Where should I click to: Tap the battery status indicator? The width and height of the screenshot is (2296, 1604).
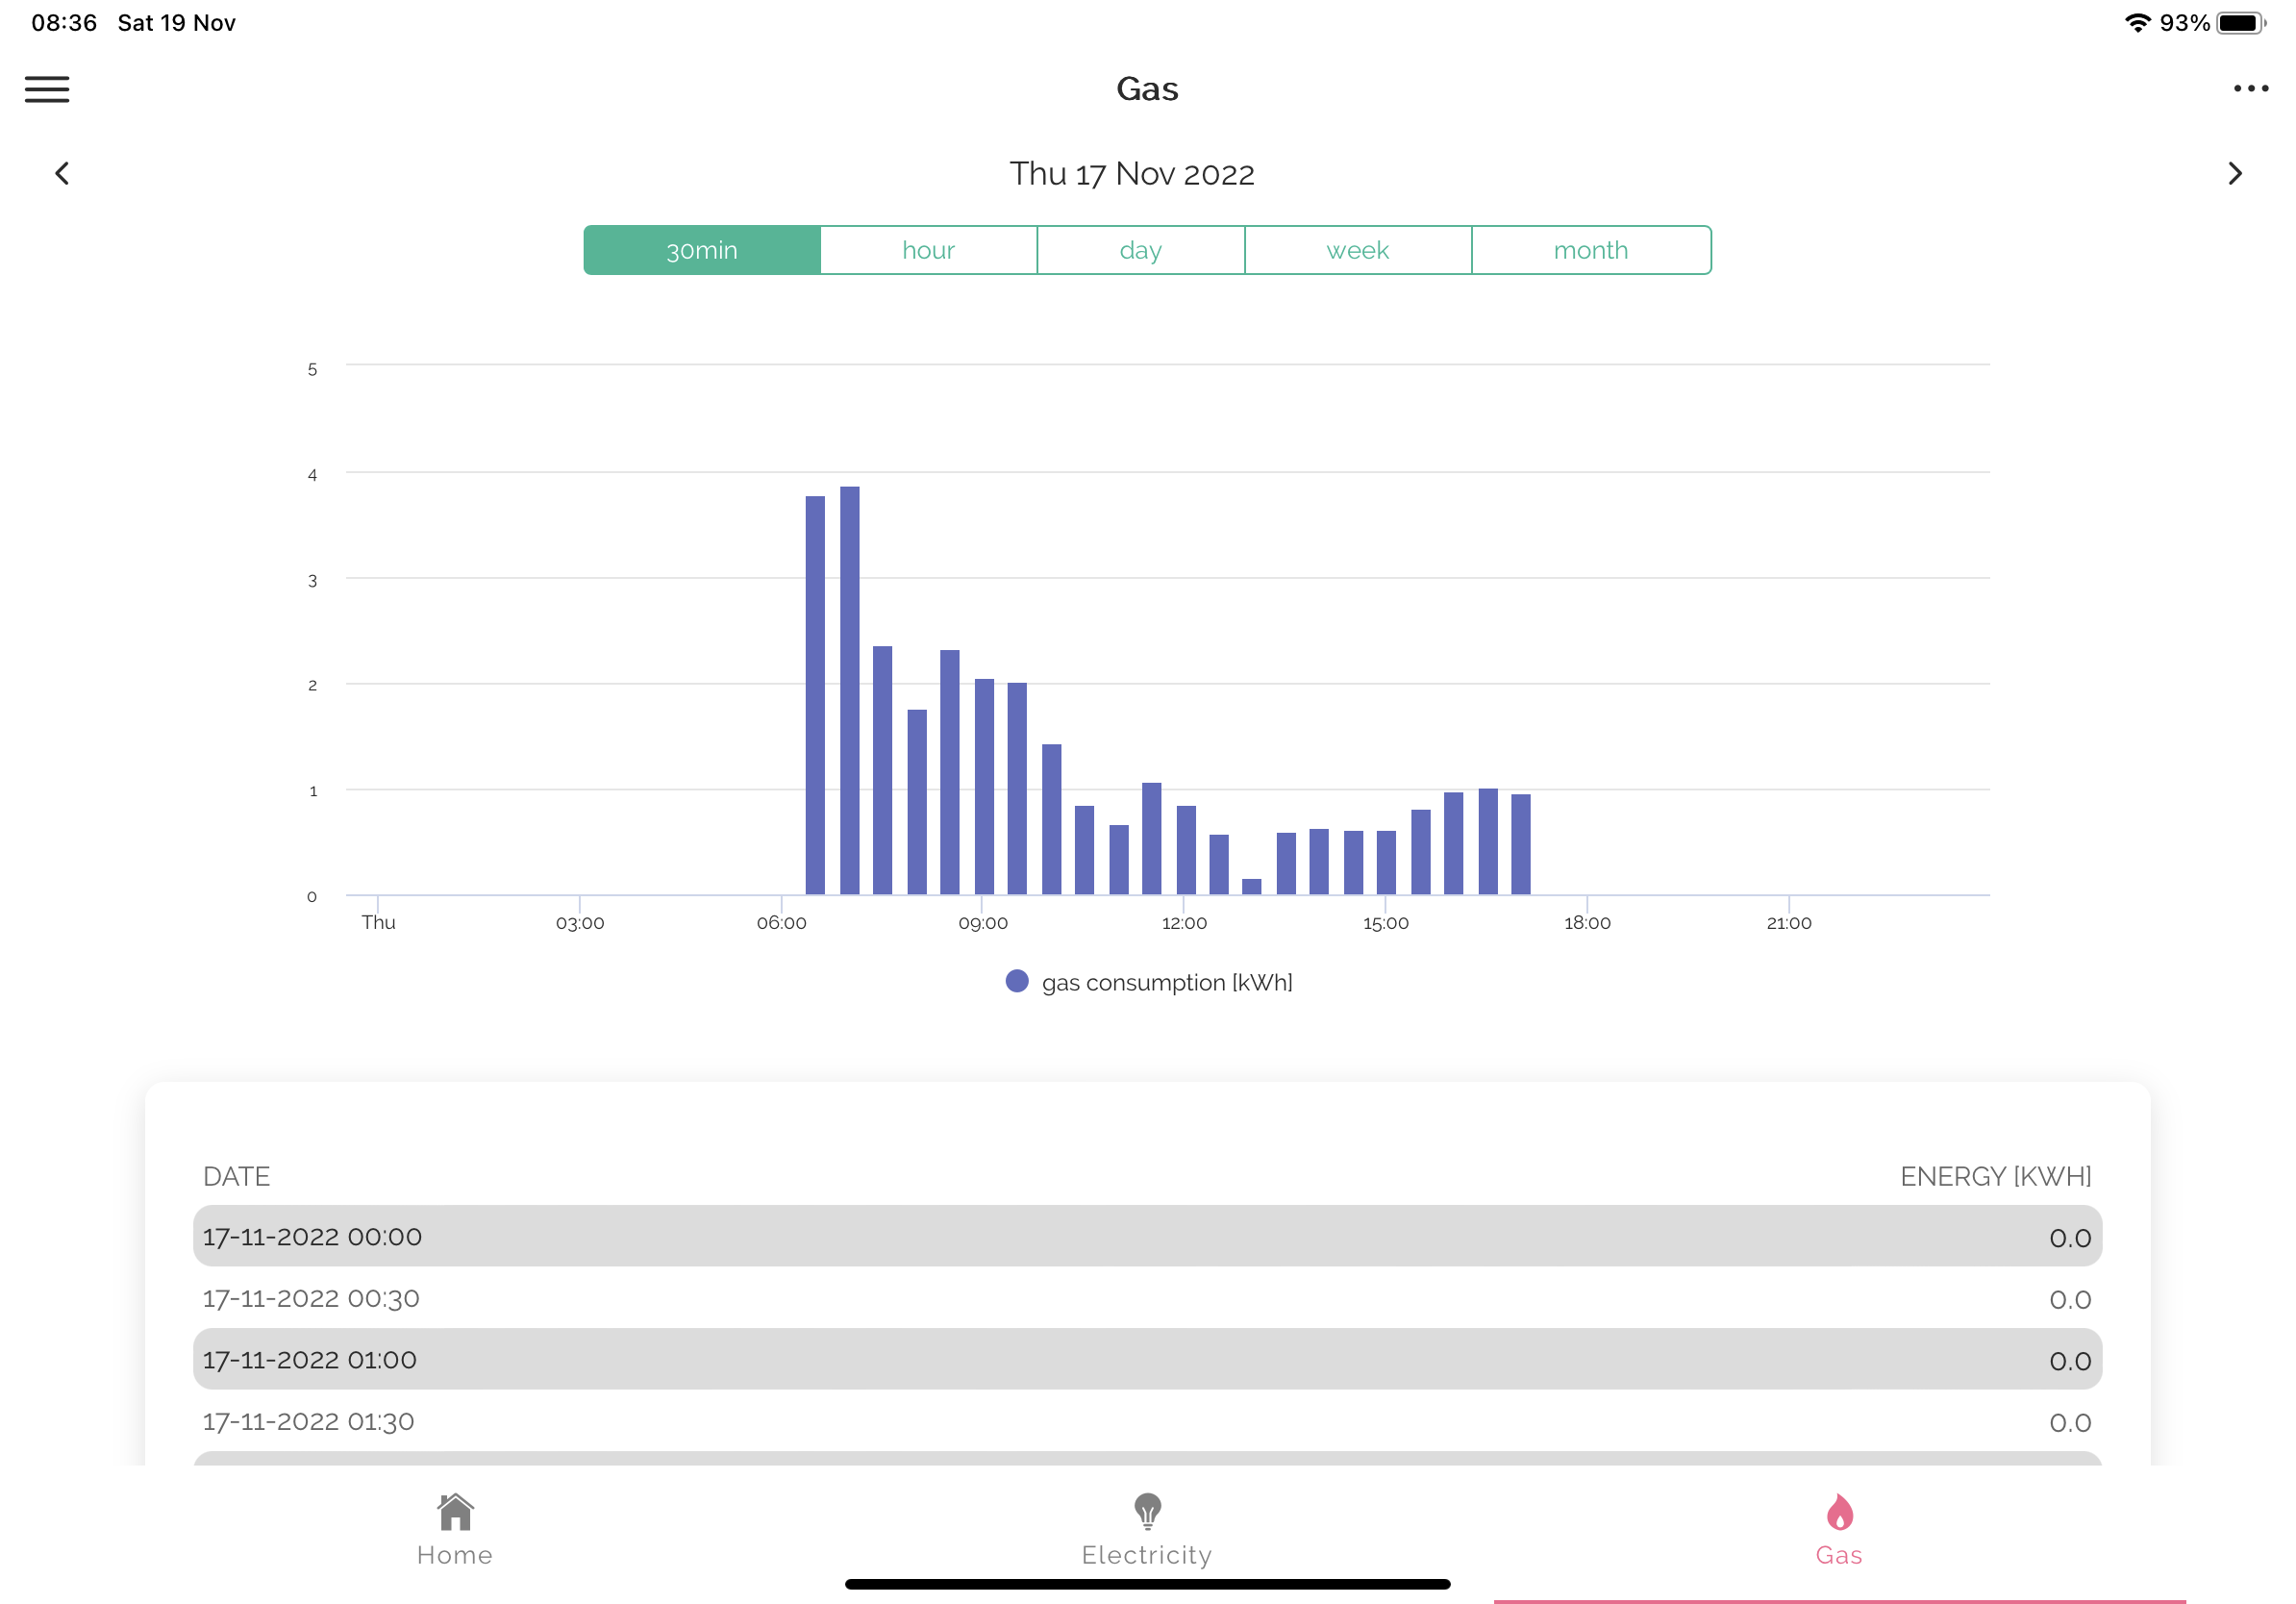2240,23
